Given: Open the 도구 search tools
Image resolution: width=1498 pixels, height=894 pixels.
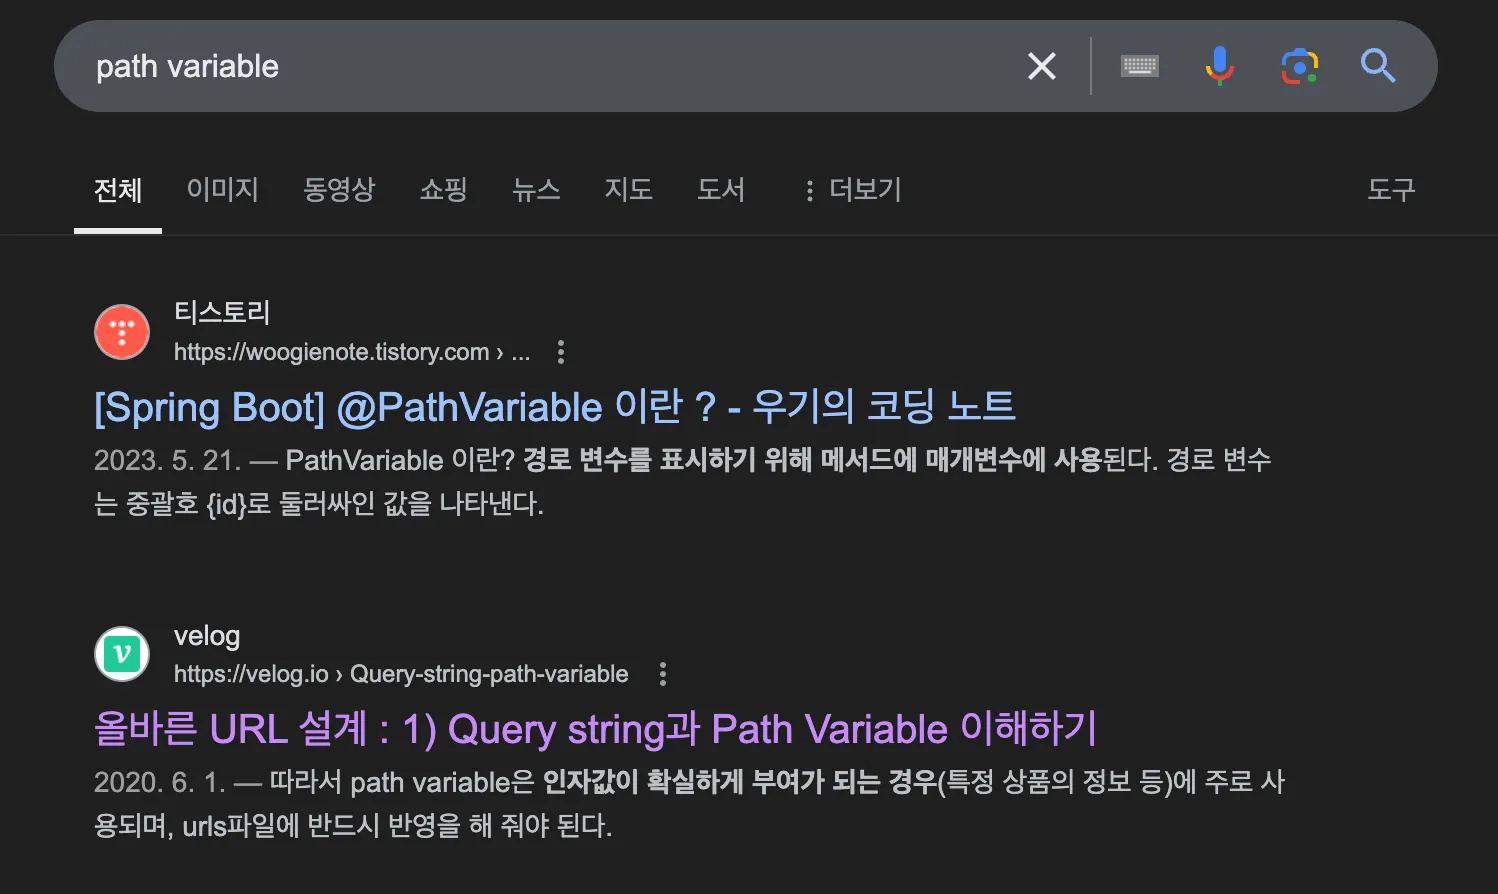Looking at the screenshot, I should (1391, 190).
